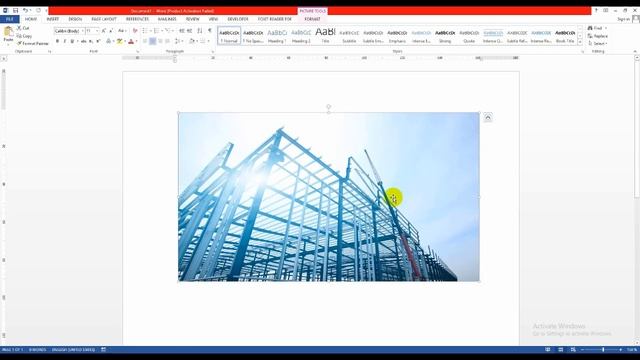Toggle Strikethrough formatting

[x=83, y=41]
